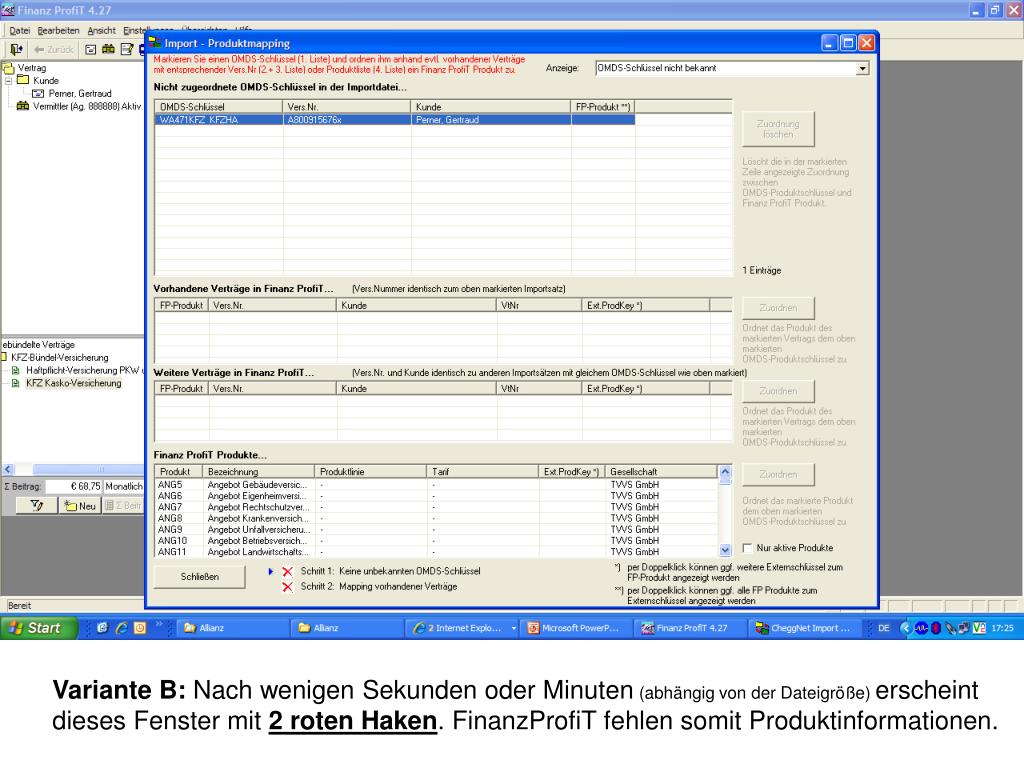Click the customer card toolbar icon

click(91, 49)
